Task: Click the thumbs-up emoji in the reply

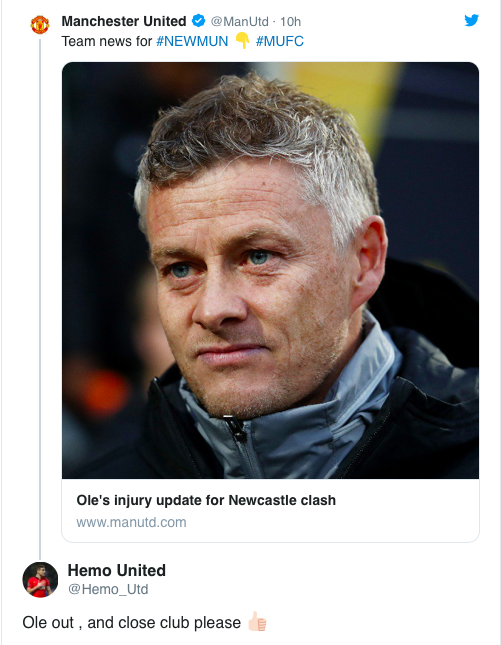Action: (x=257, y=622)
